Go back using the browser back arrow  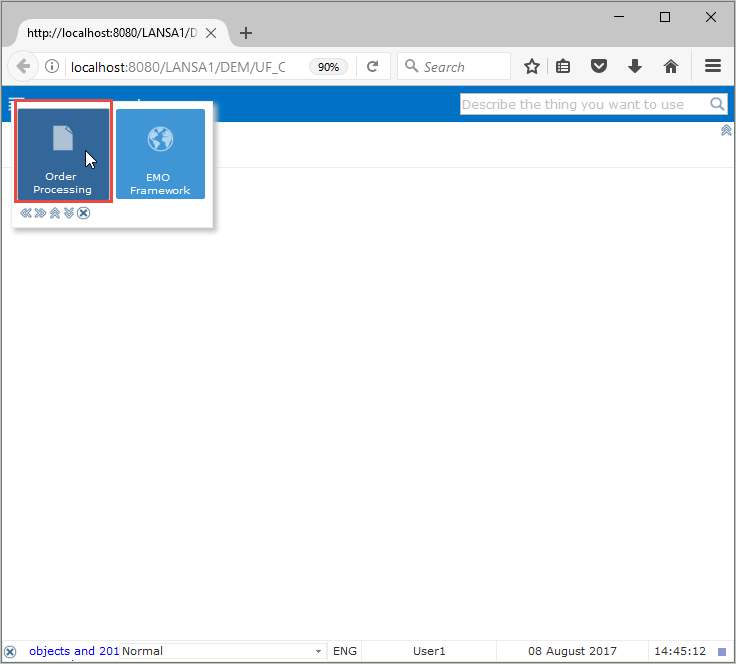click(x=23, y=67)
